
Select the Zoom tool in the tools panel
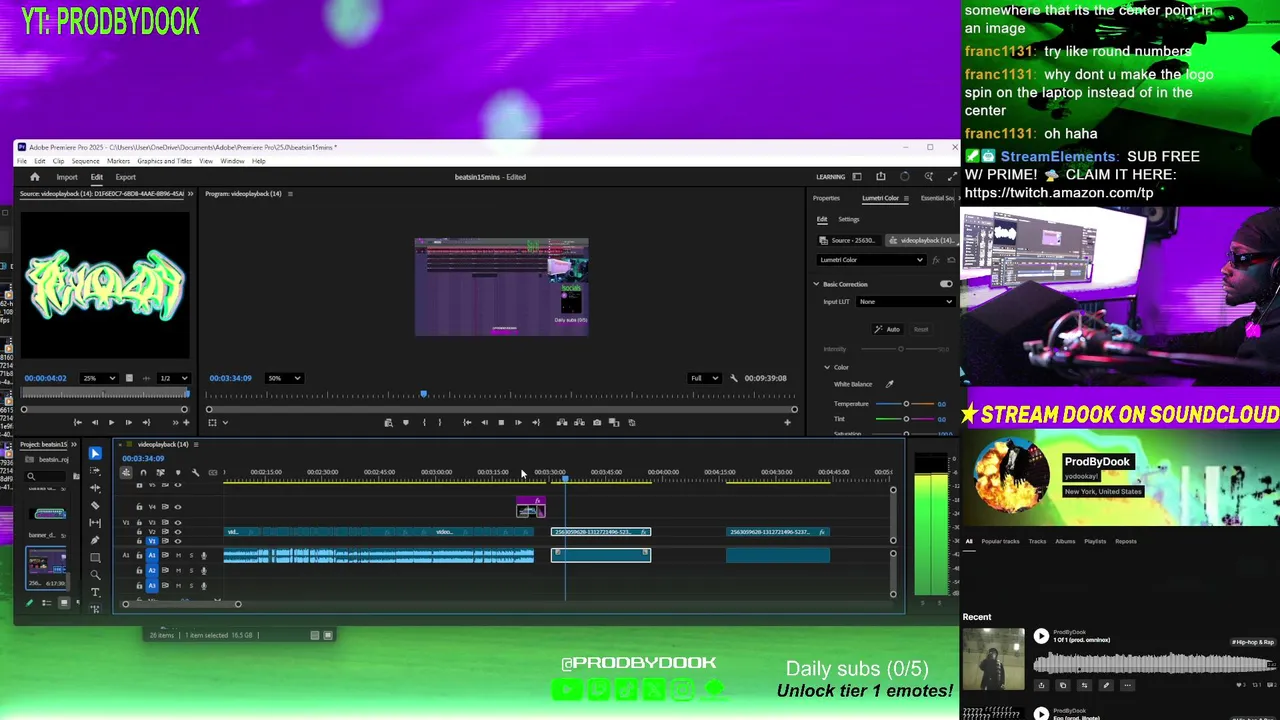tap(95, 575)
